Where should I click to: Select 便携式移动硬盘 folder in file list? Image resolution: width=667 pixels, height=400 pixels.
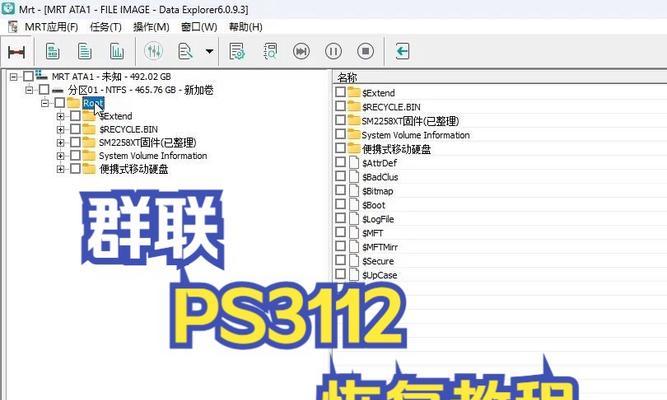pyautogui.click(x=396, y=149)
